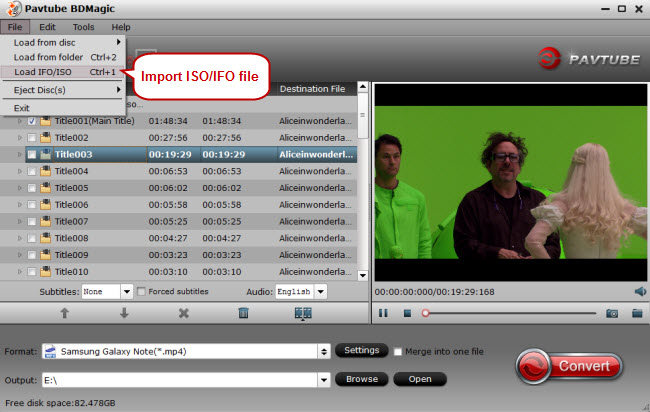The width and height of the screenshot is (650, 412).
Task: Open snapshot folder icon in preview panel
Action: [x=637, y=313]
